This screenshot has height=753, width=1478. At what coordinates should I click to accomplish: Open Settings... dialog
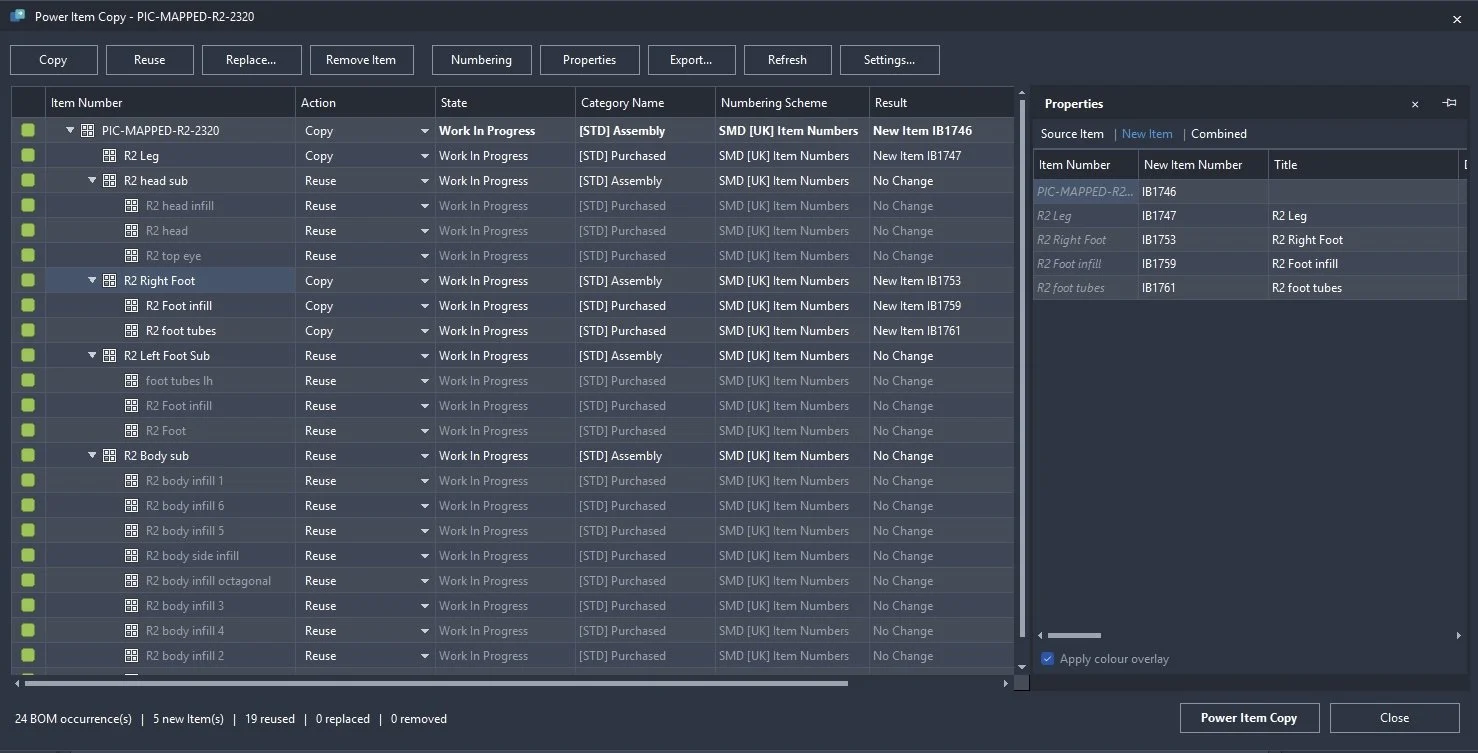(890, 60)
